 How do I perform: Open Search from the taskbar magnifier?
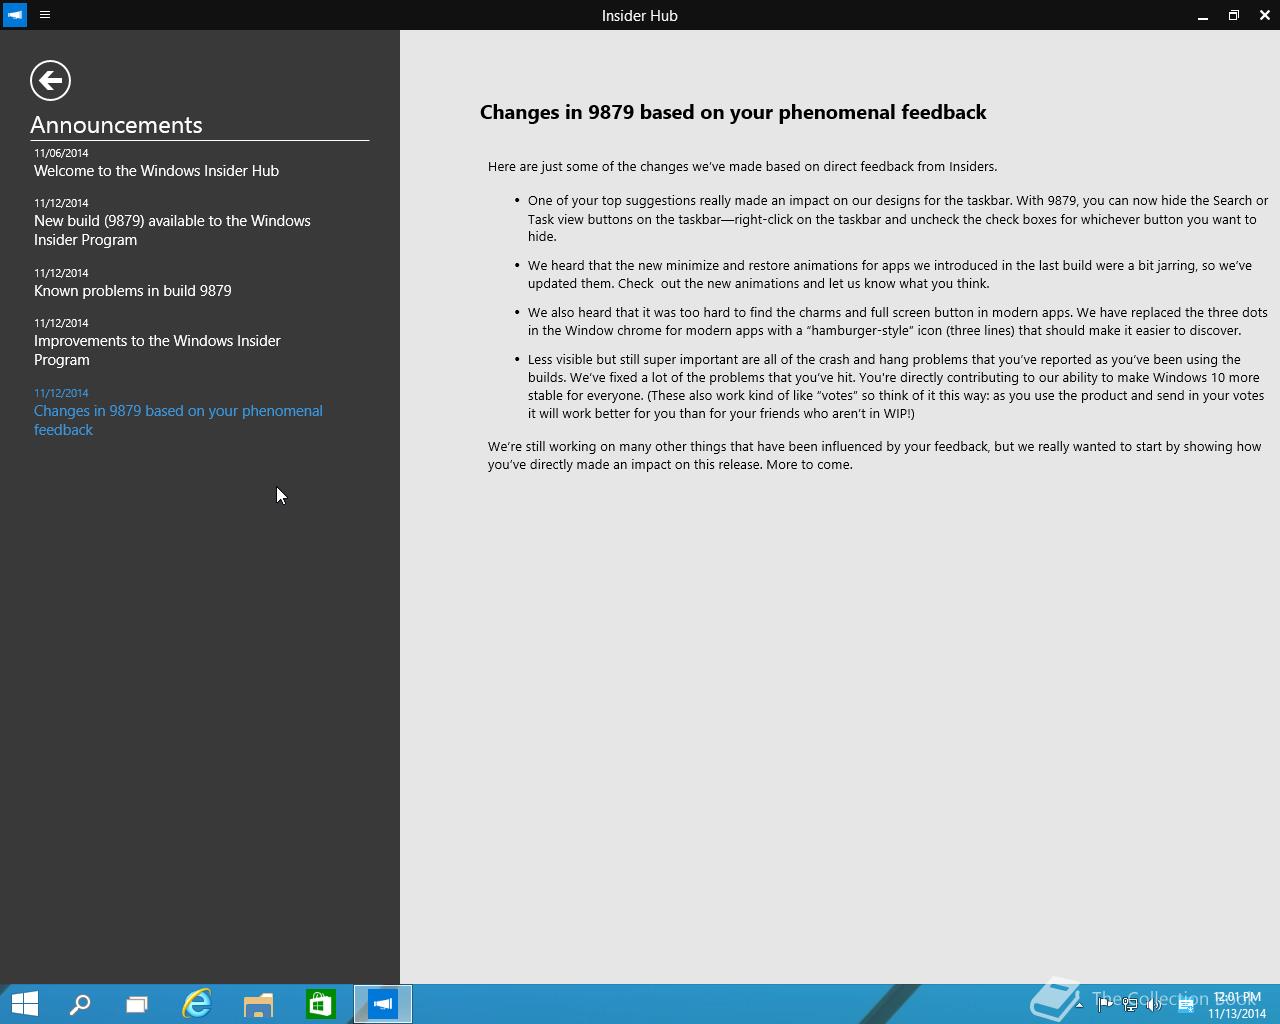click(79, 1004)
